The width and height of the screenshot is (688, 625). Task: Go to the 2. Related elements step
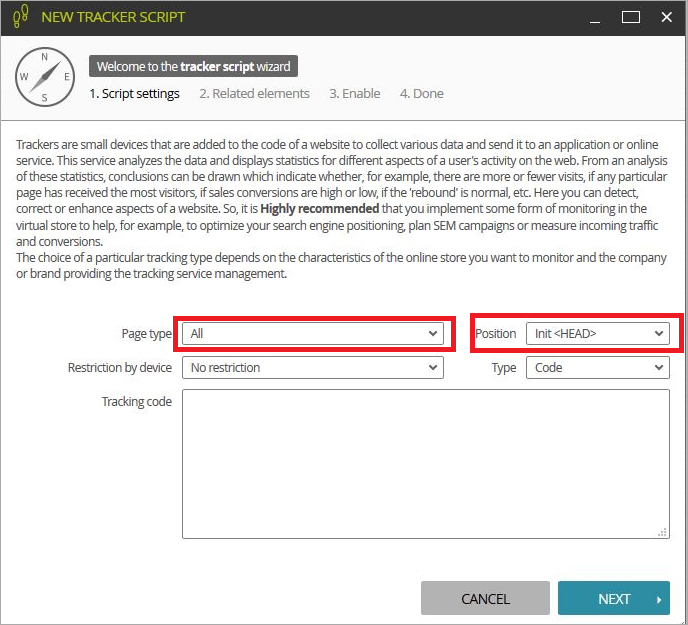pos(254,94)
